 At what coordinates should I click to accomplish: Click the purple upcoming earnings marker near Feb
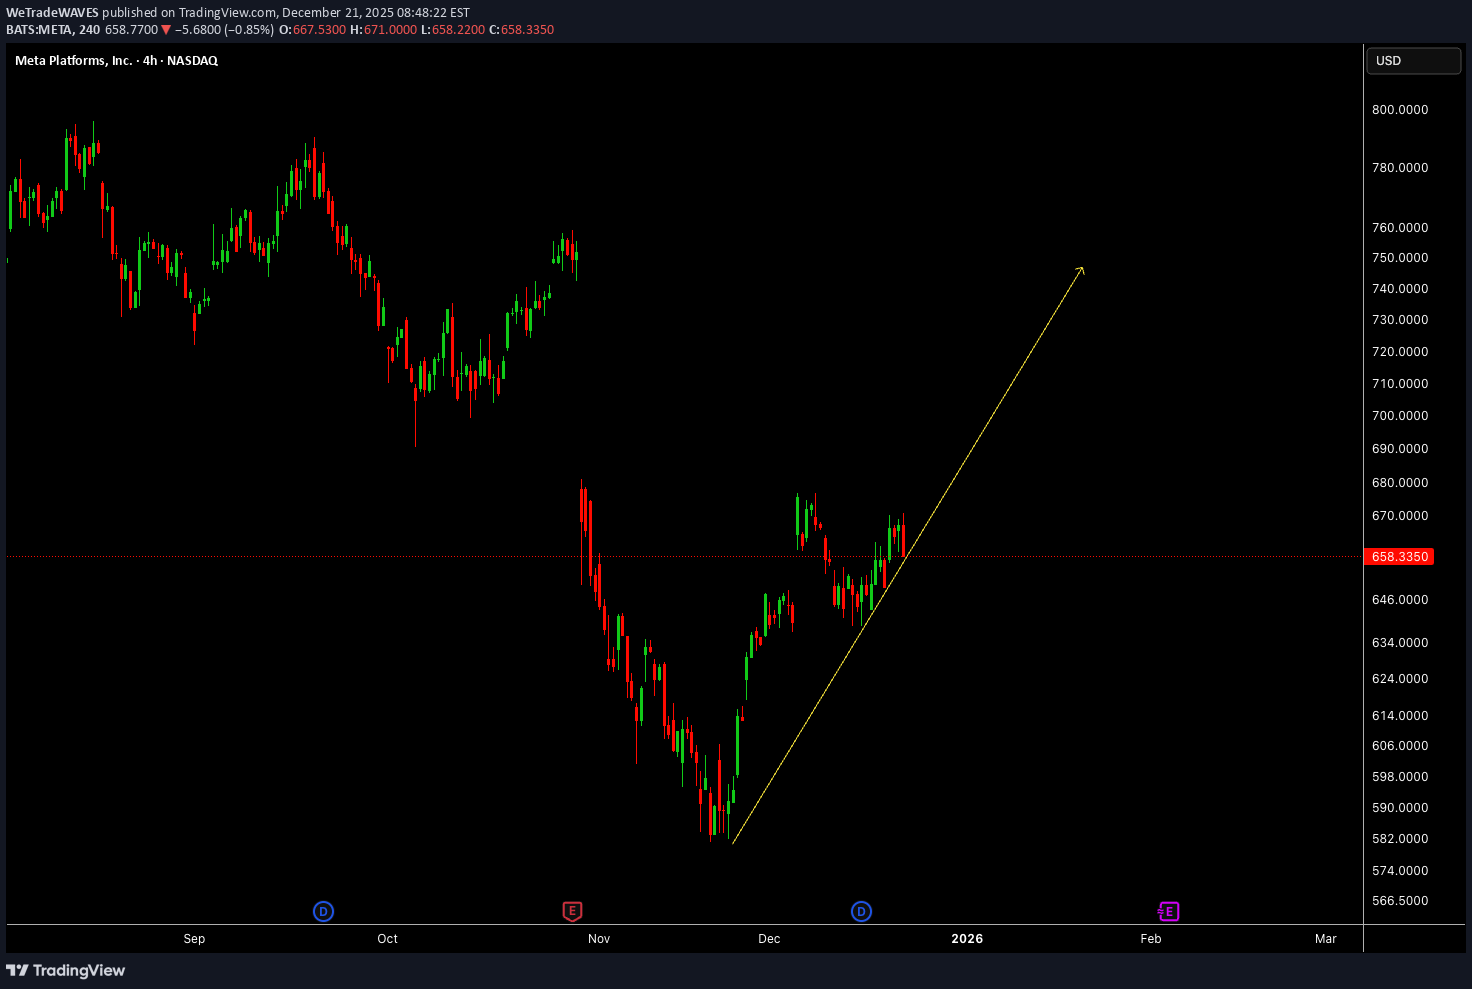[x=1168, y=911]
